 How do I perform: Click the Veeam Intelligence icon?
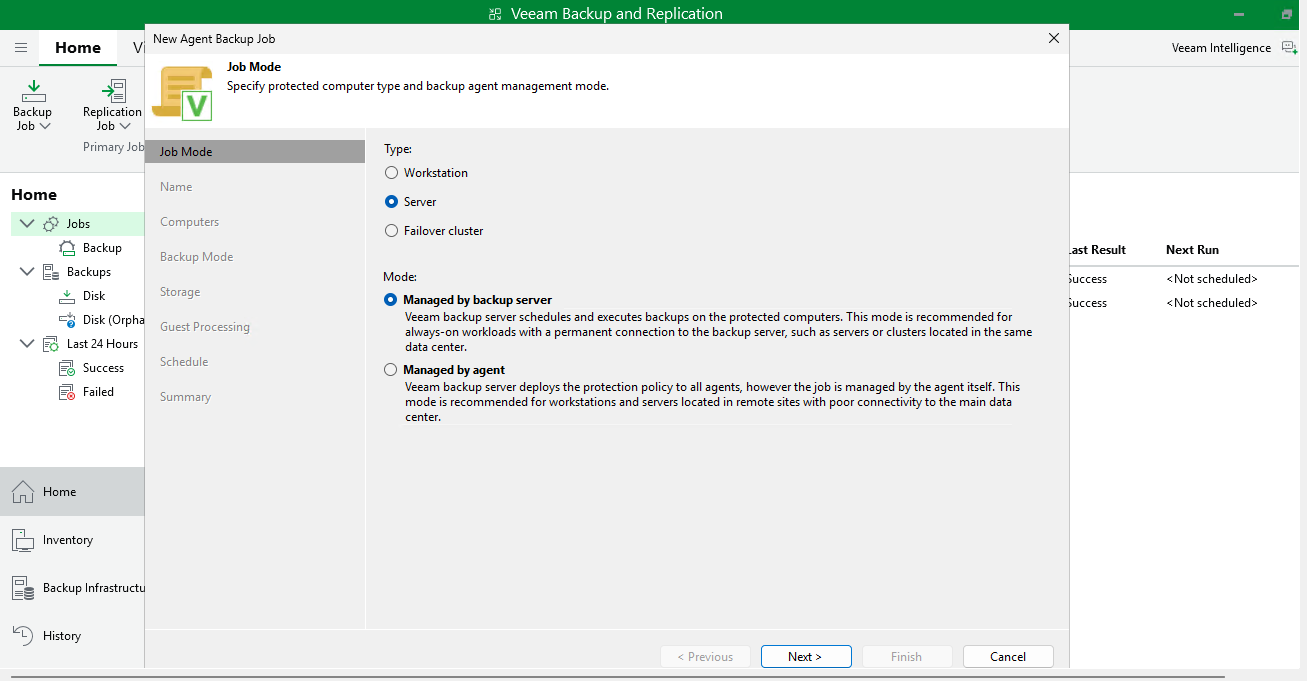[1289, 48]
